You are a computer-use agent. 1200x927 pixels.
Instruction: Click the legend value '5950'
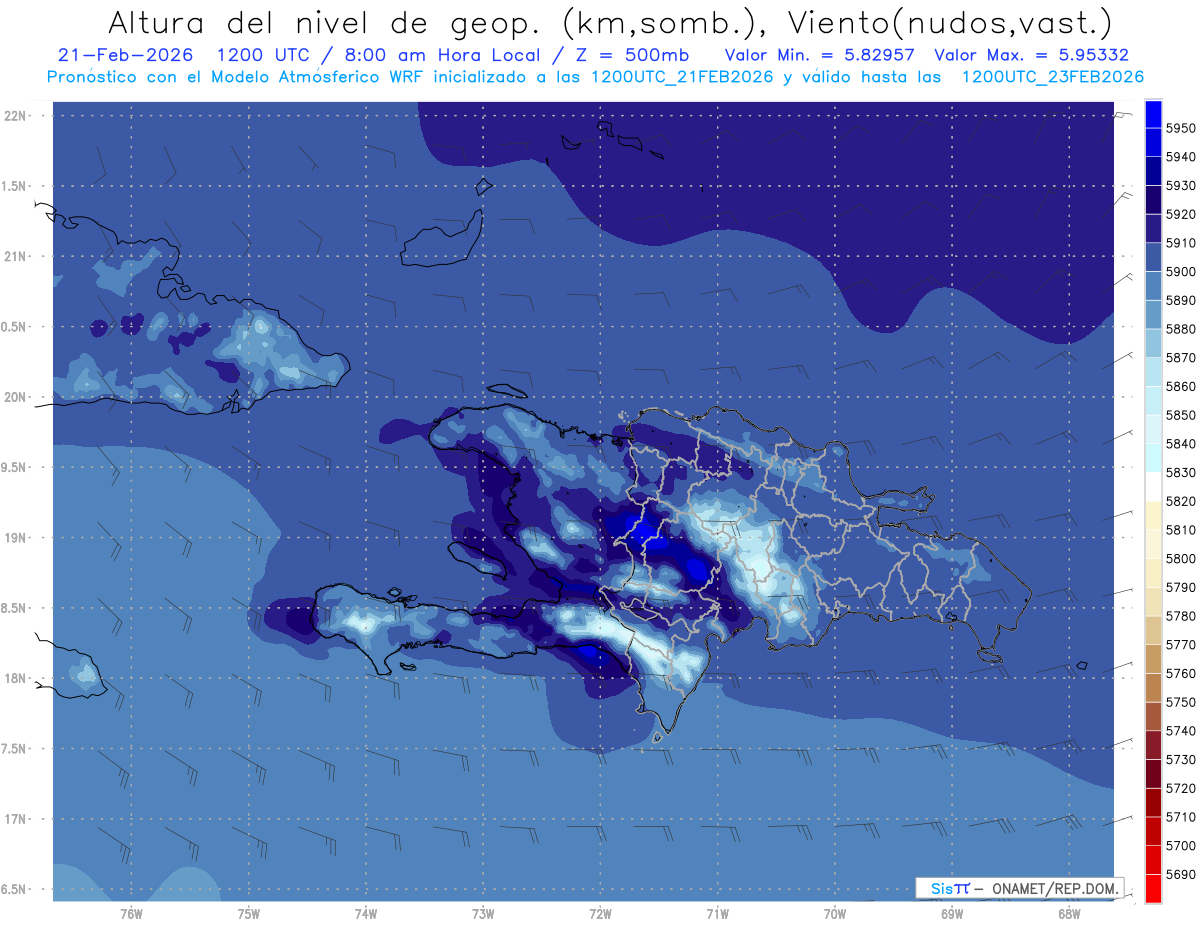click(x=1181, y=128)
